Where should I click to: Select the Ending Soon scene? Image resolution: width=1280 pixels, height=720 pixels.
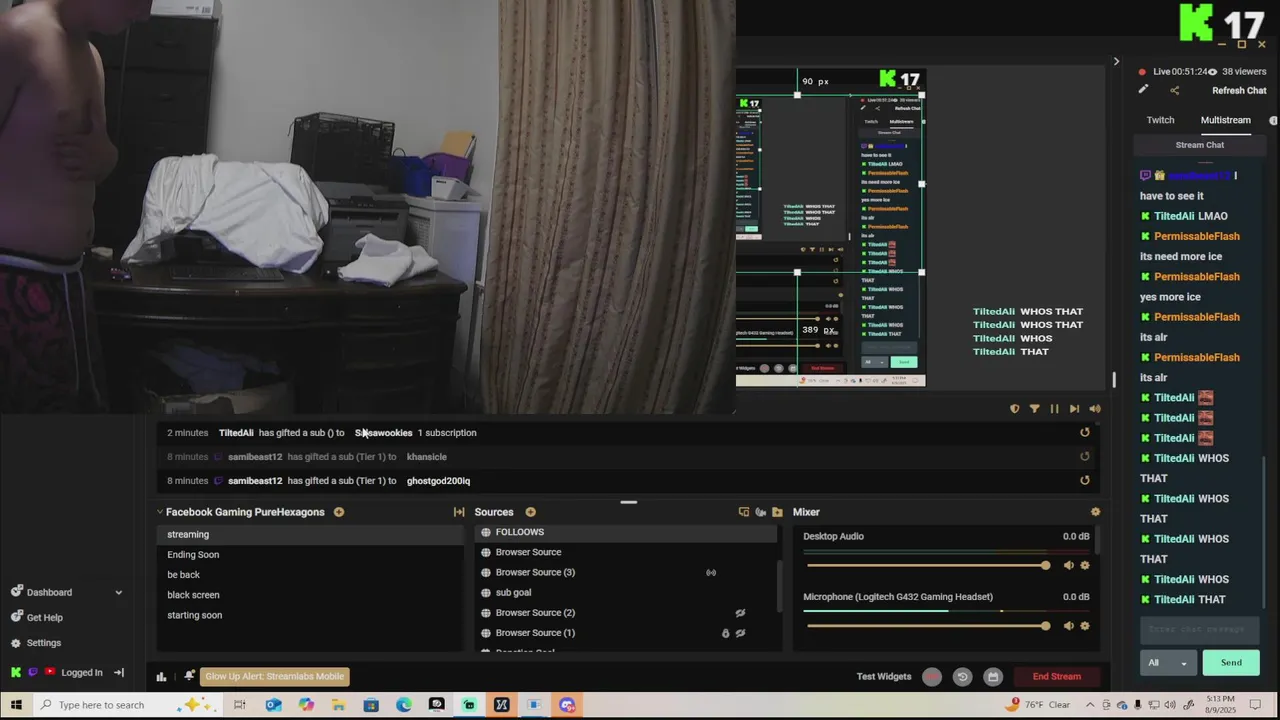tap(310, 555)
